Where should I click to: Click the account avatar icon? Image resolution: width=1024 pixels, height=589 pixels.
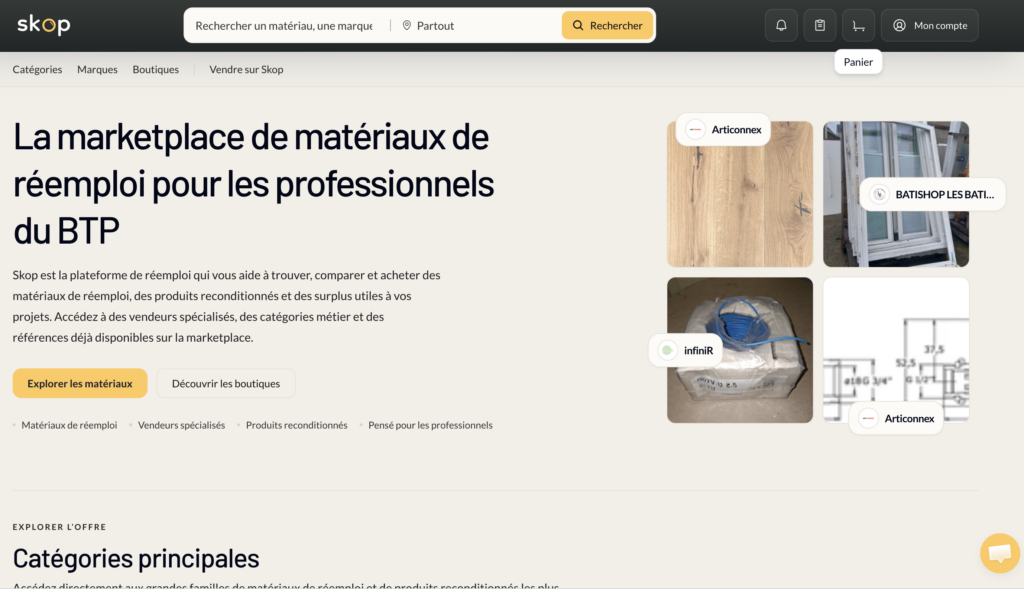click(899, 25)
